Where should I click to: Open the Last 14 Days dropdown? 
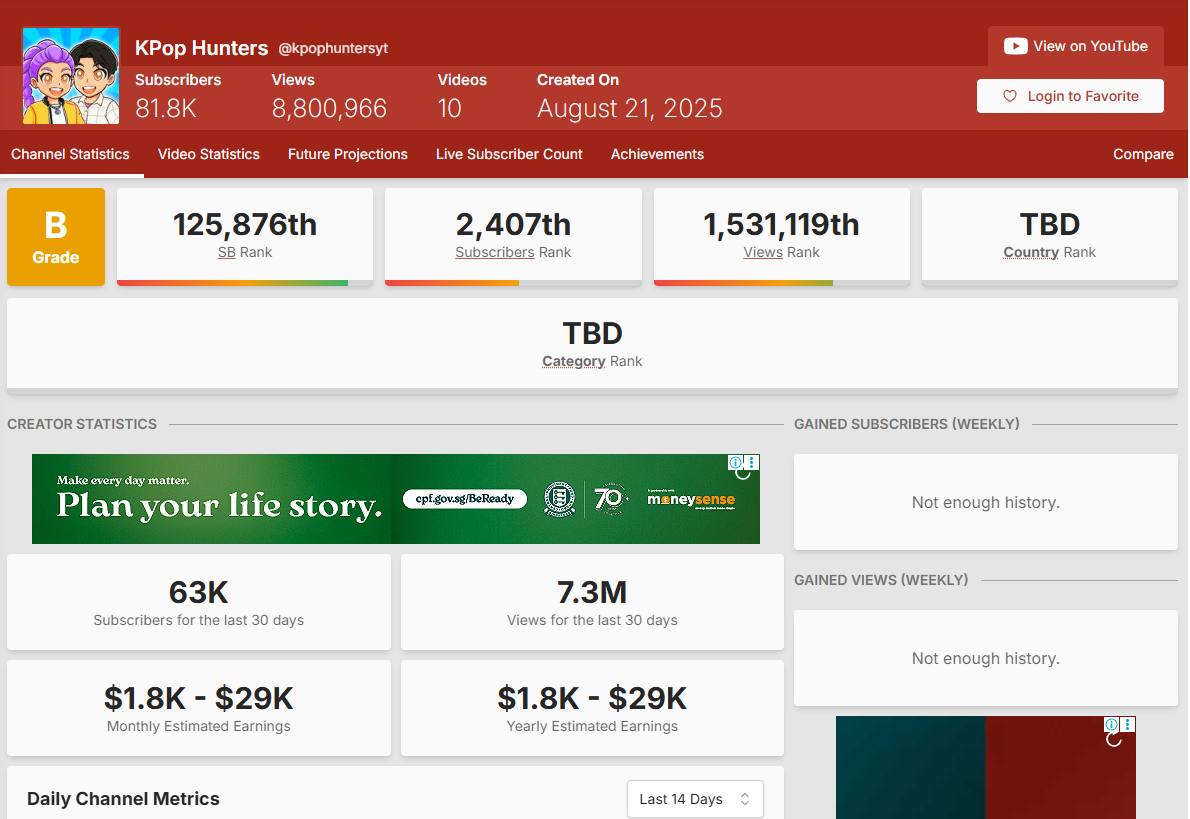tap(695, 799)
